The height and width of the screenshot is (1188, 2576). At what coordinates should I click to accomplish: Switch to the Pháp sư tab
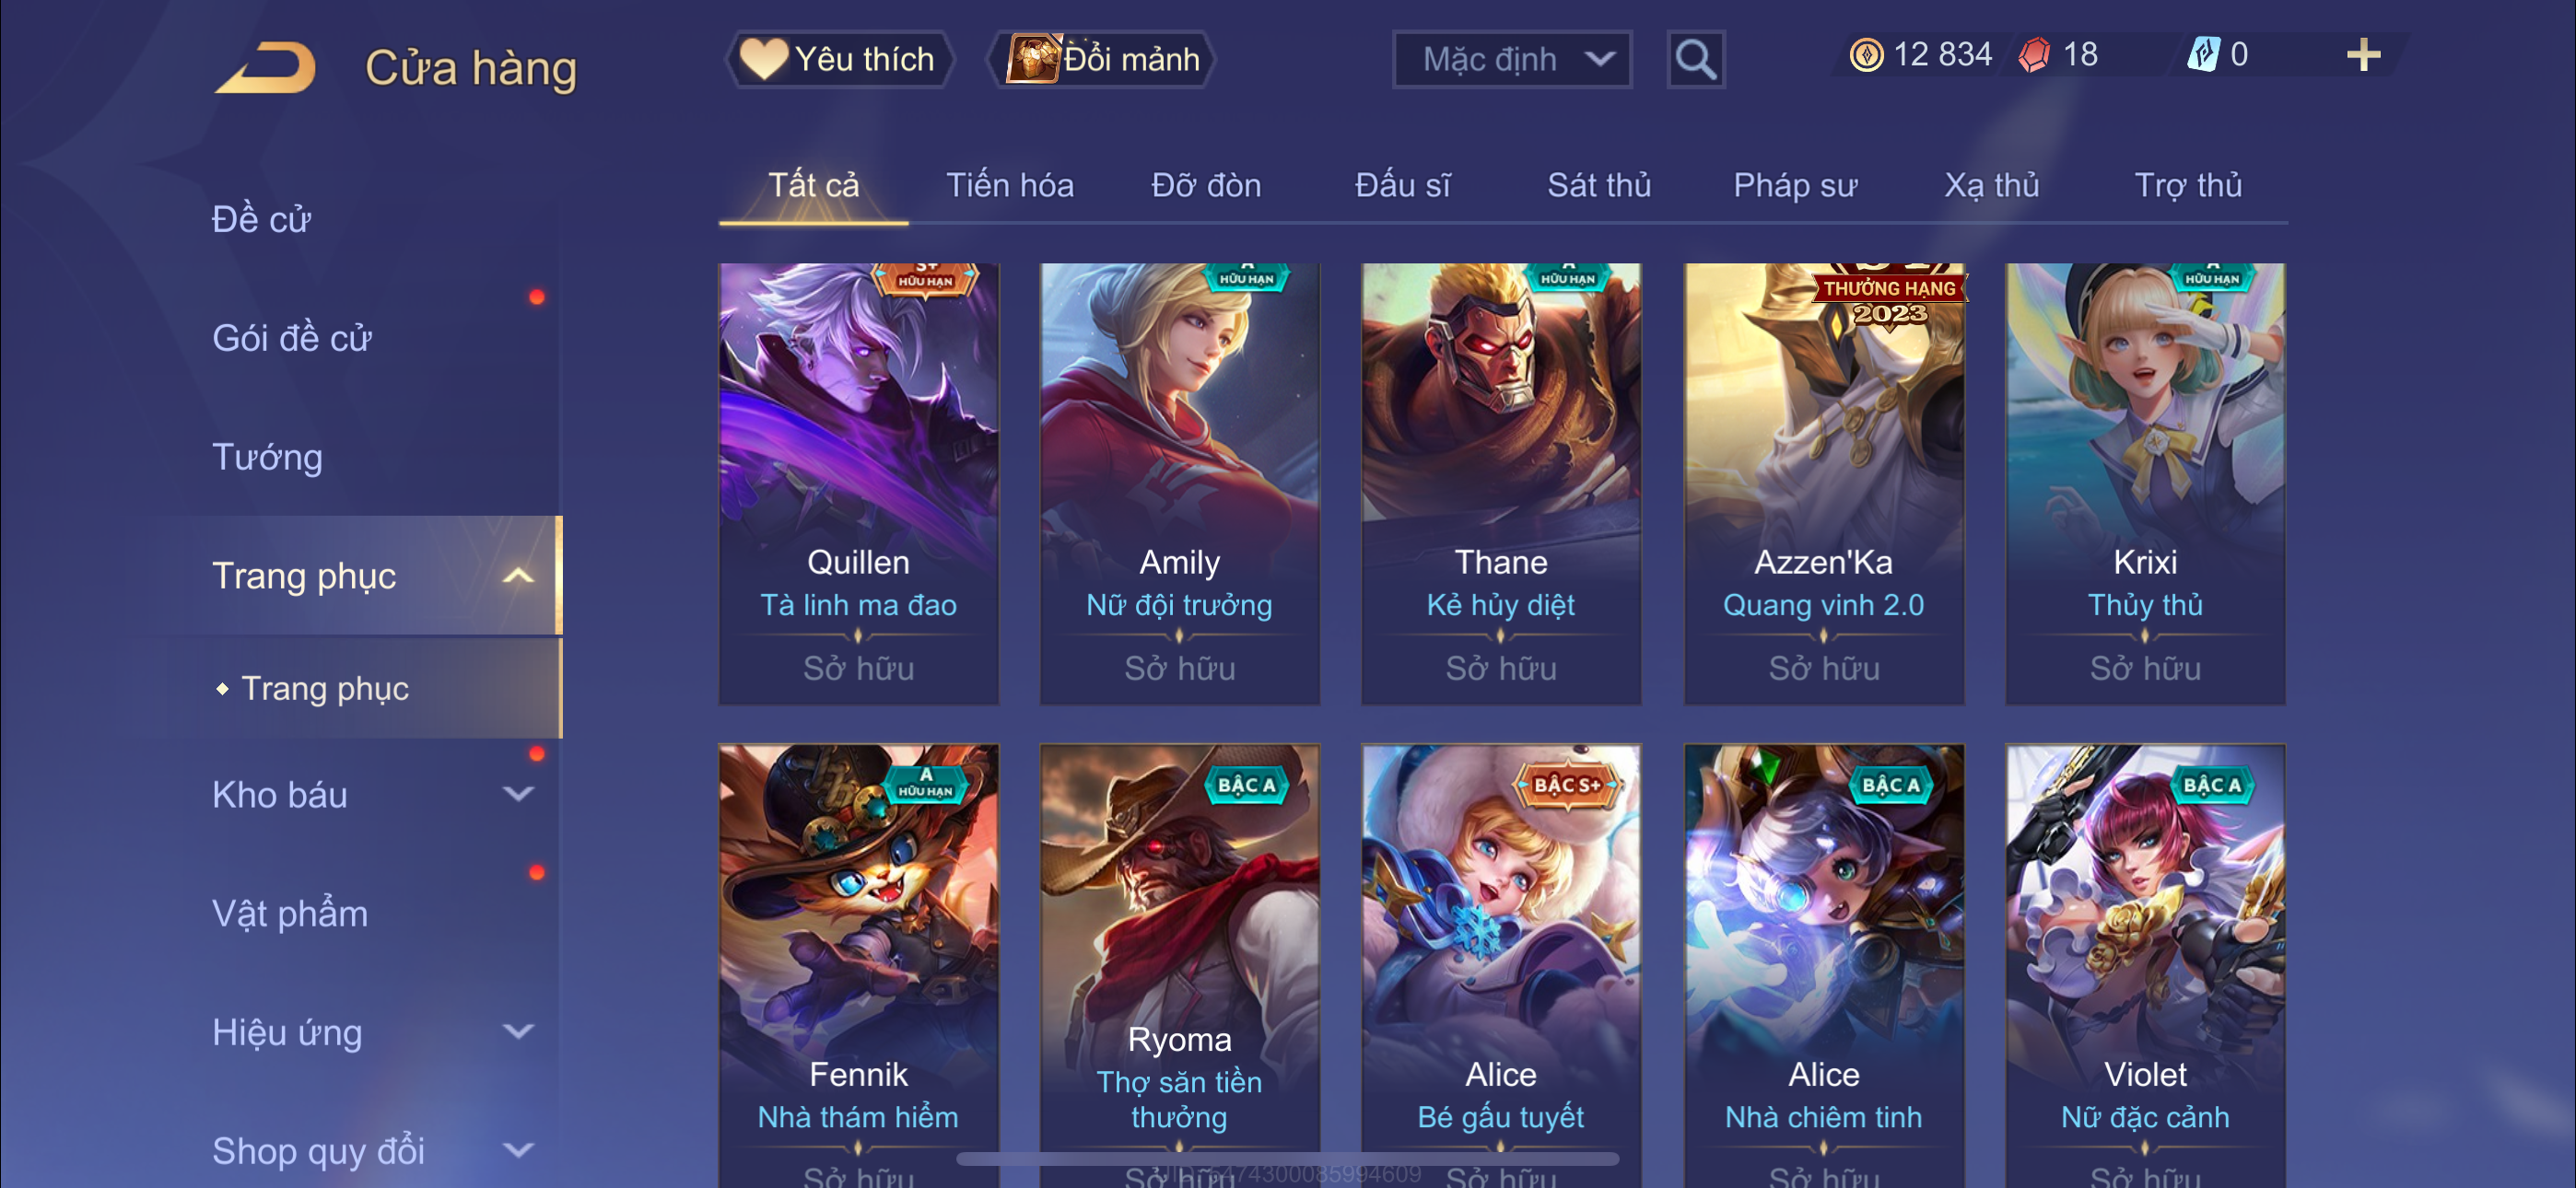1795,186
